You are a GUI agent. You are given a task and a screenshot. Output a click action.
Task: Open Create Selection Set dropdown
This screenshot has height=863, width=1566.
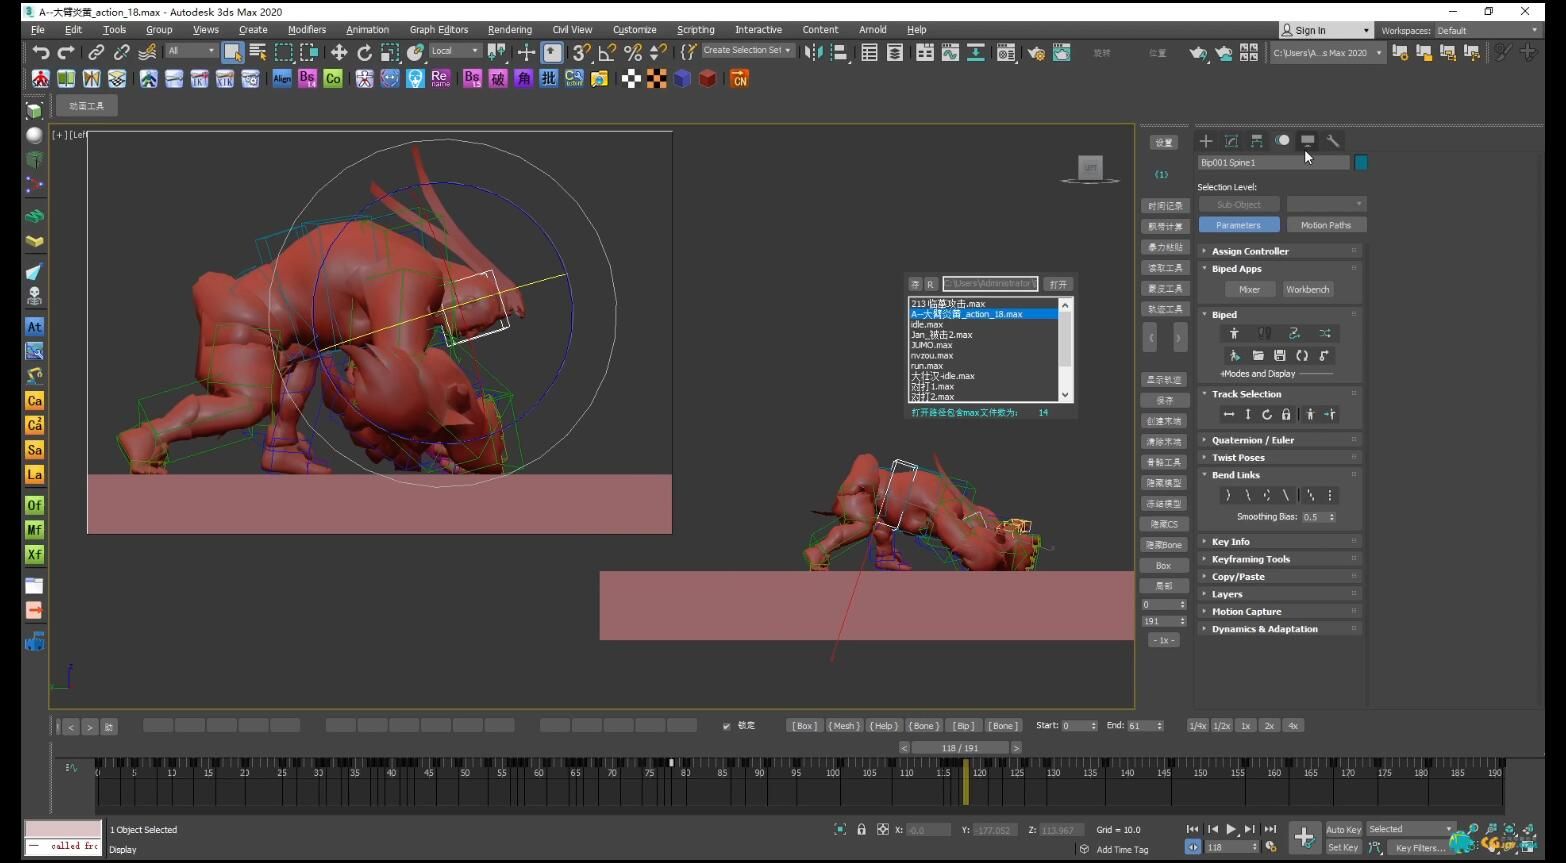[x=747, y=50]
